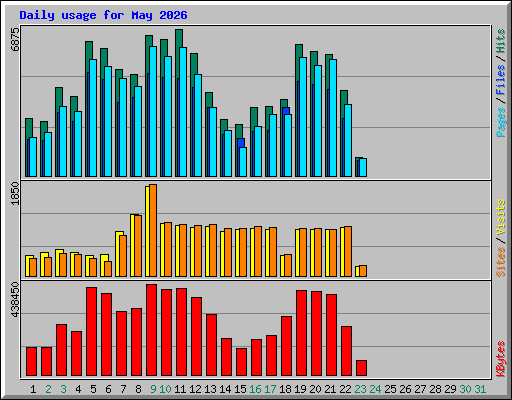Viewport: 512px width, 400px height.
Task: Click the yellow "Visits" legend label
Action: tap(500, 218)
